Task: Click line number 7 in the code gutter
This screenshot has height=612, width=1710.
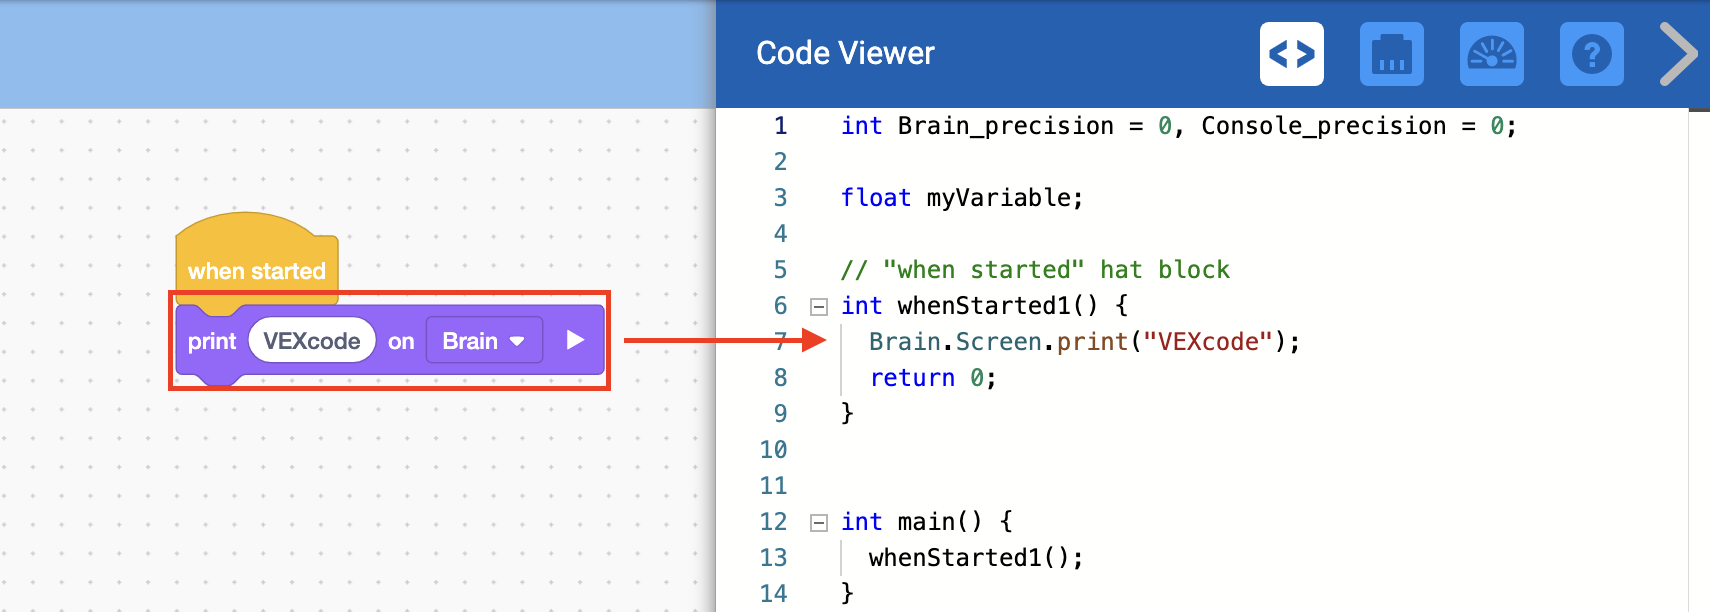Action: [780, 342]
